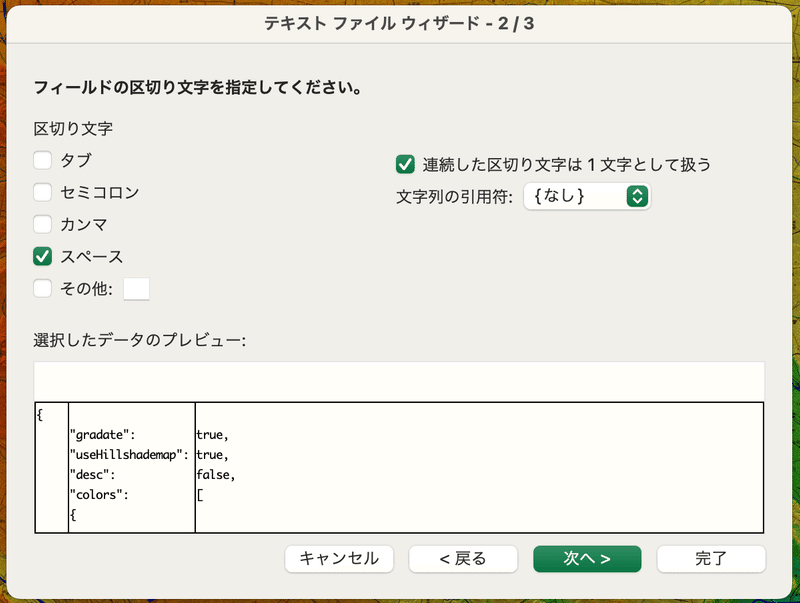The image size is (800, 603).
Task: Click the false, value in preview
Action: [x=215, y=475]
